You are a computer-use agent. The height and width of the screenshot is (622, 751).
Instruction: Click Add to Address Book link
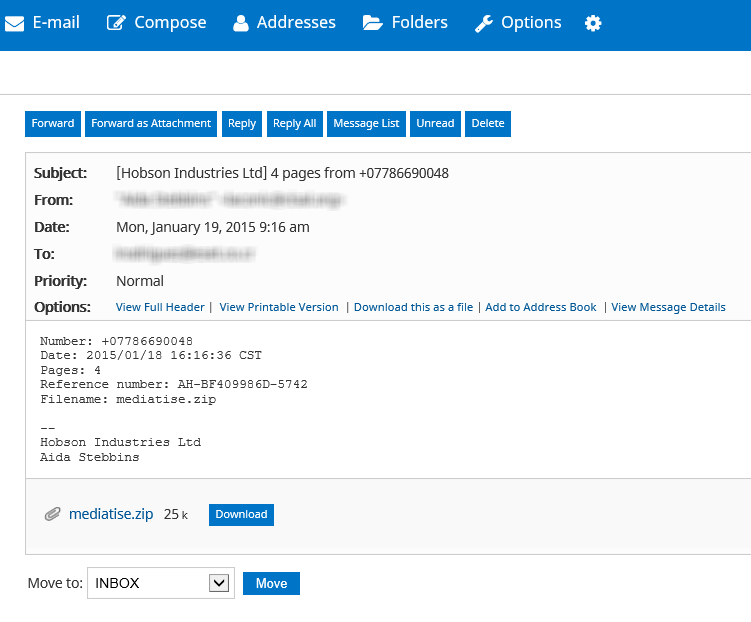541,307
